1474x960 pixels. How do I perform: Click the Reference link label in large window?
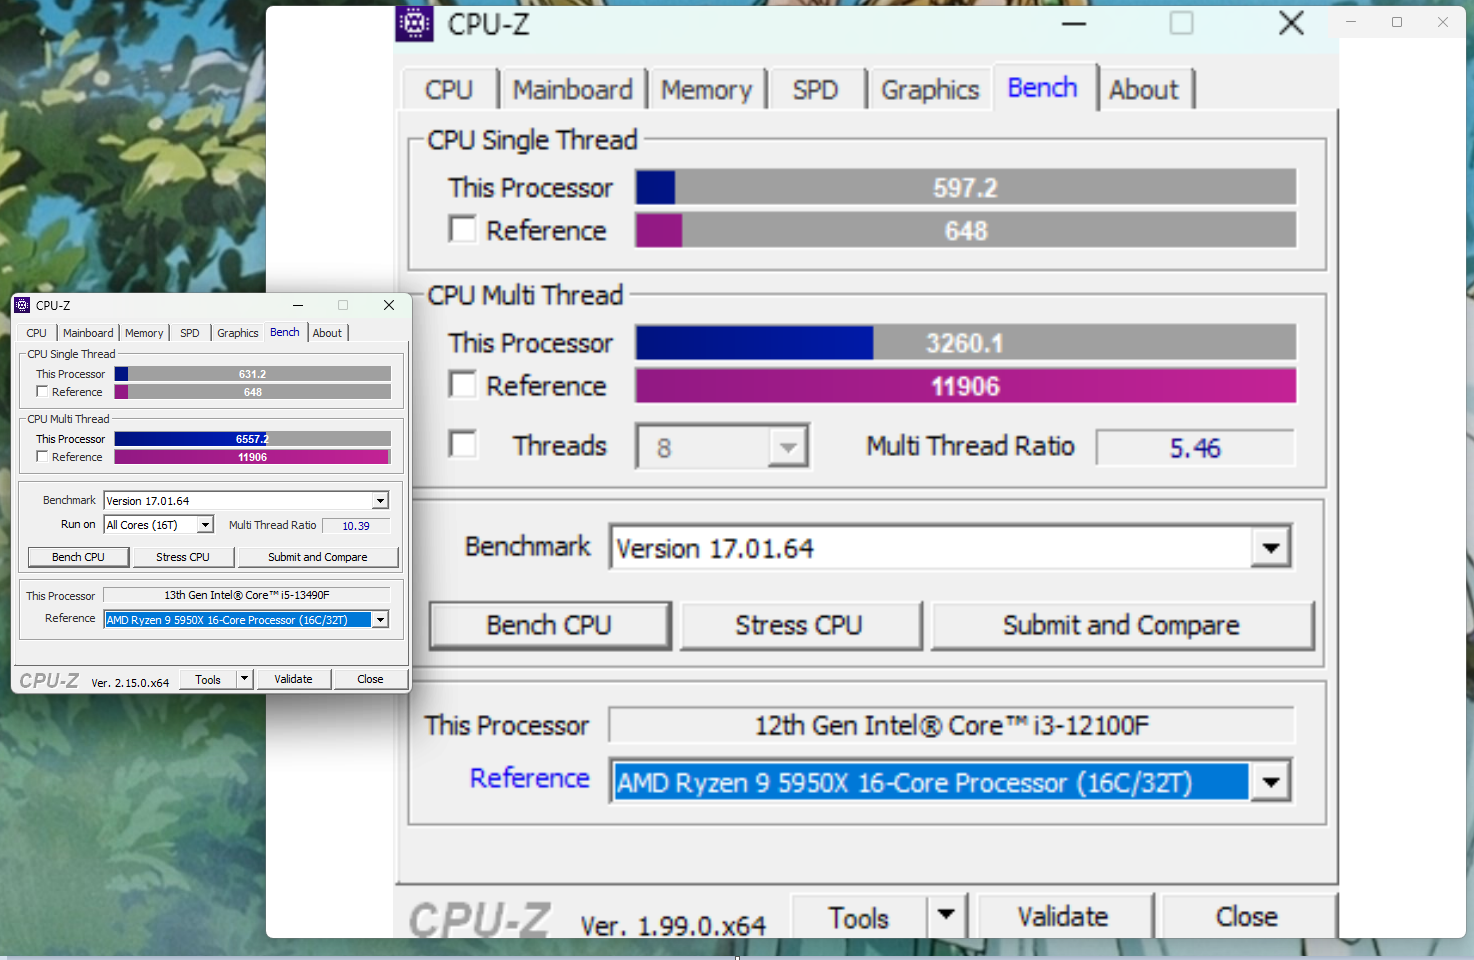(530, 778)
